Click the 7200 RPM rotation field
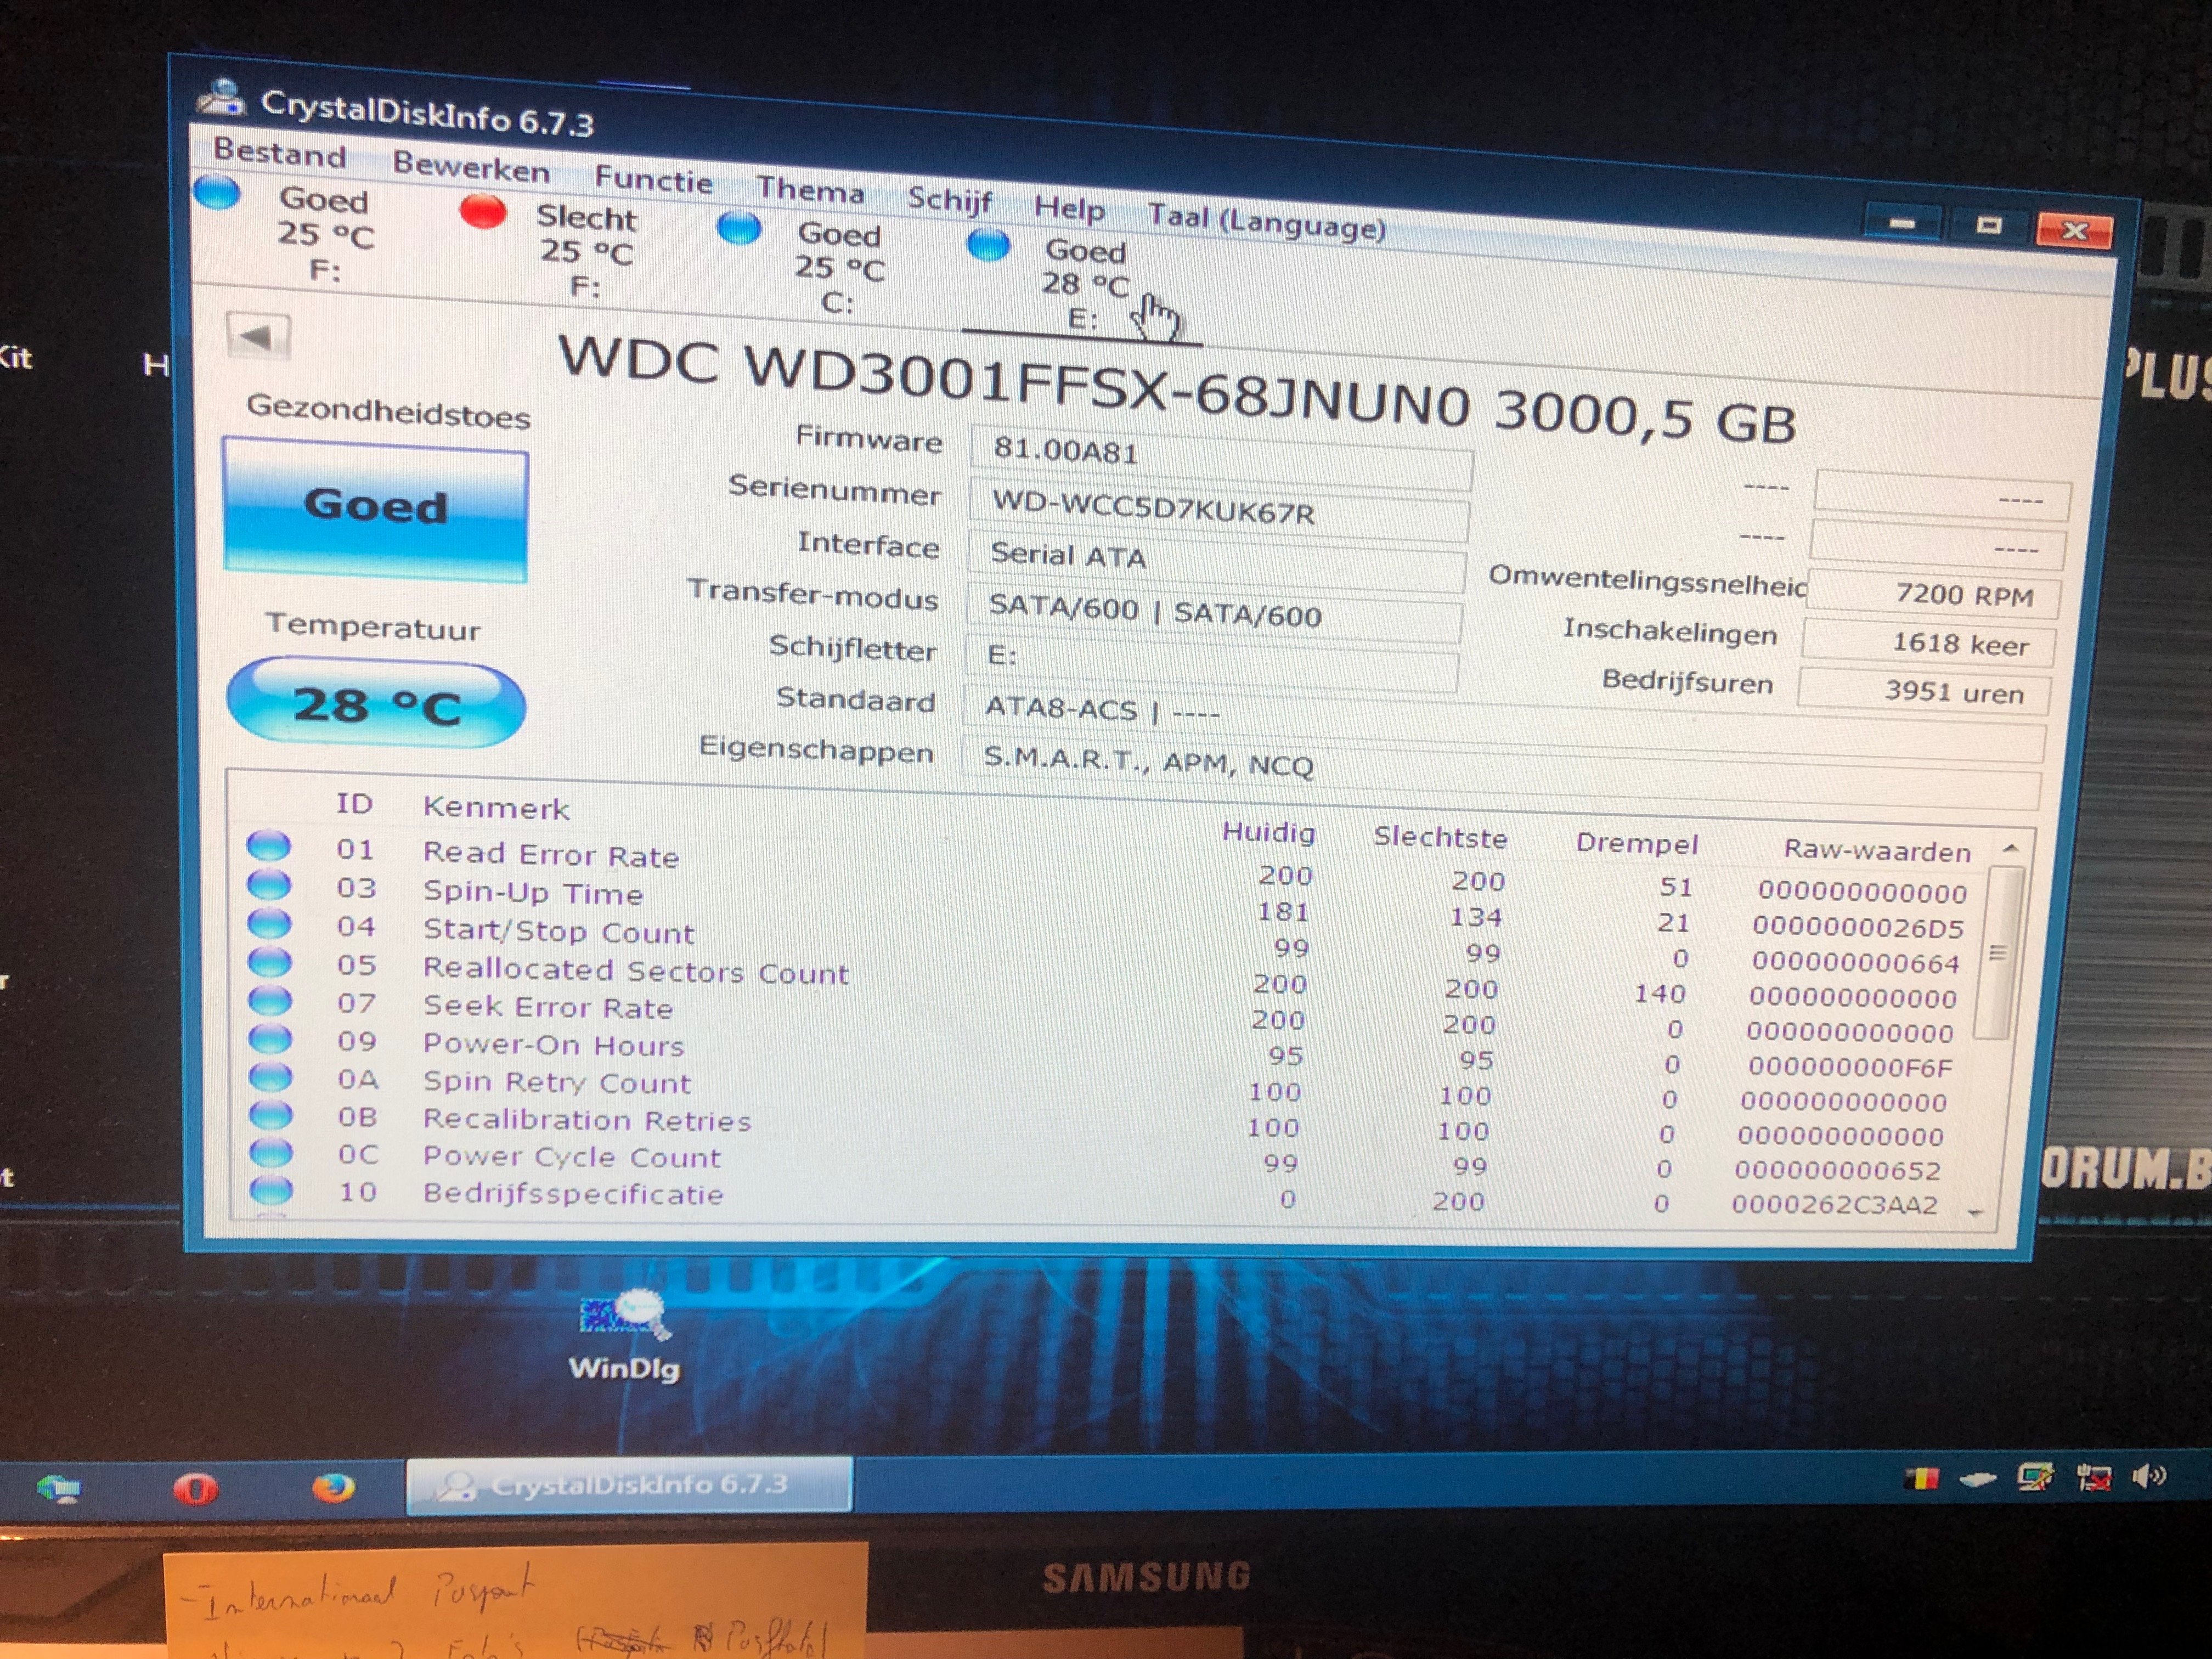2212x1659 pixels. pos(1933,594)
